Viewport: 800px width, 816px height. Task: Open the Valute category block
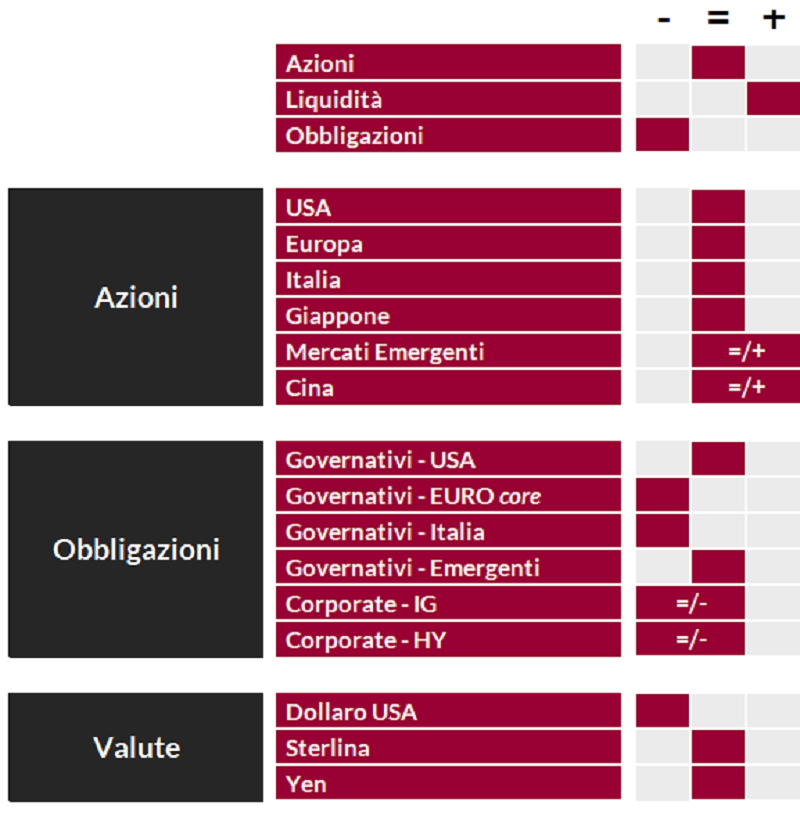(135, 747)
